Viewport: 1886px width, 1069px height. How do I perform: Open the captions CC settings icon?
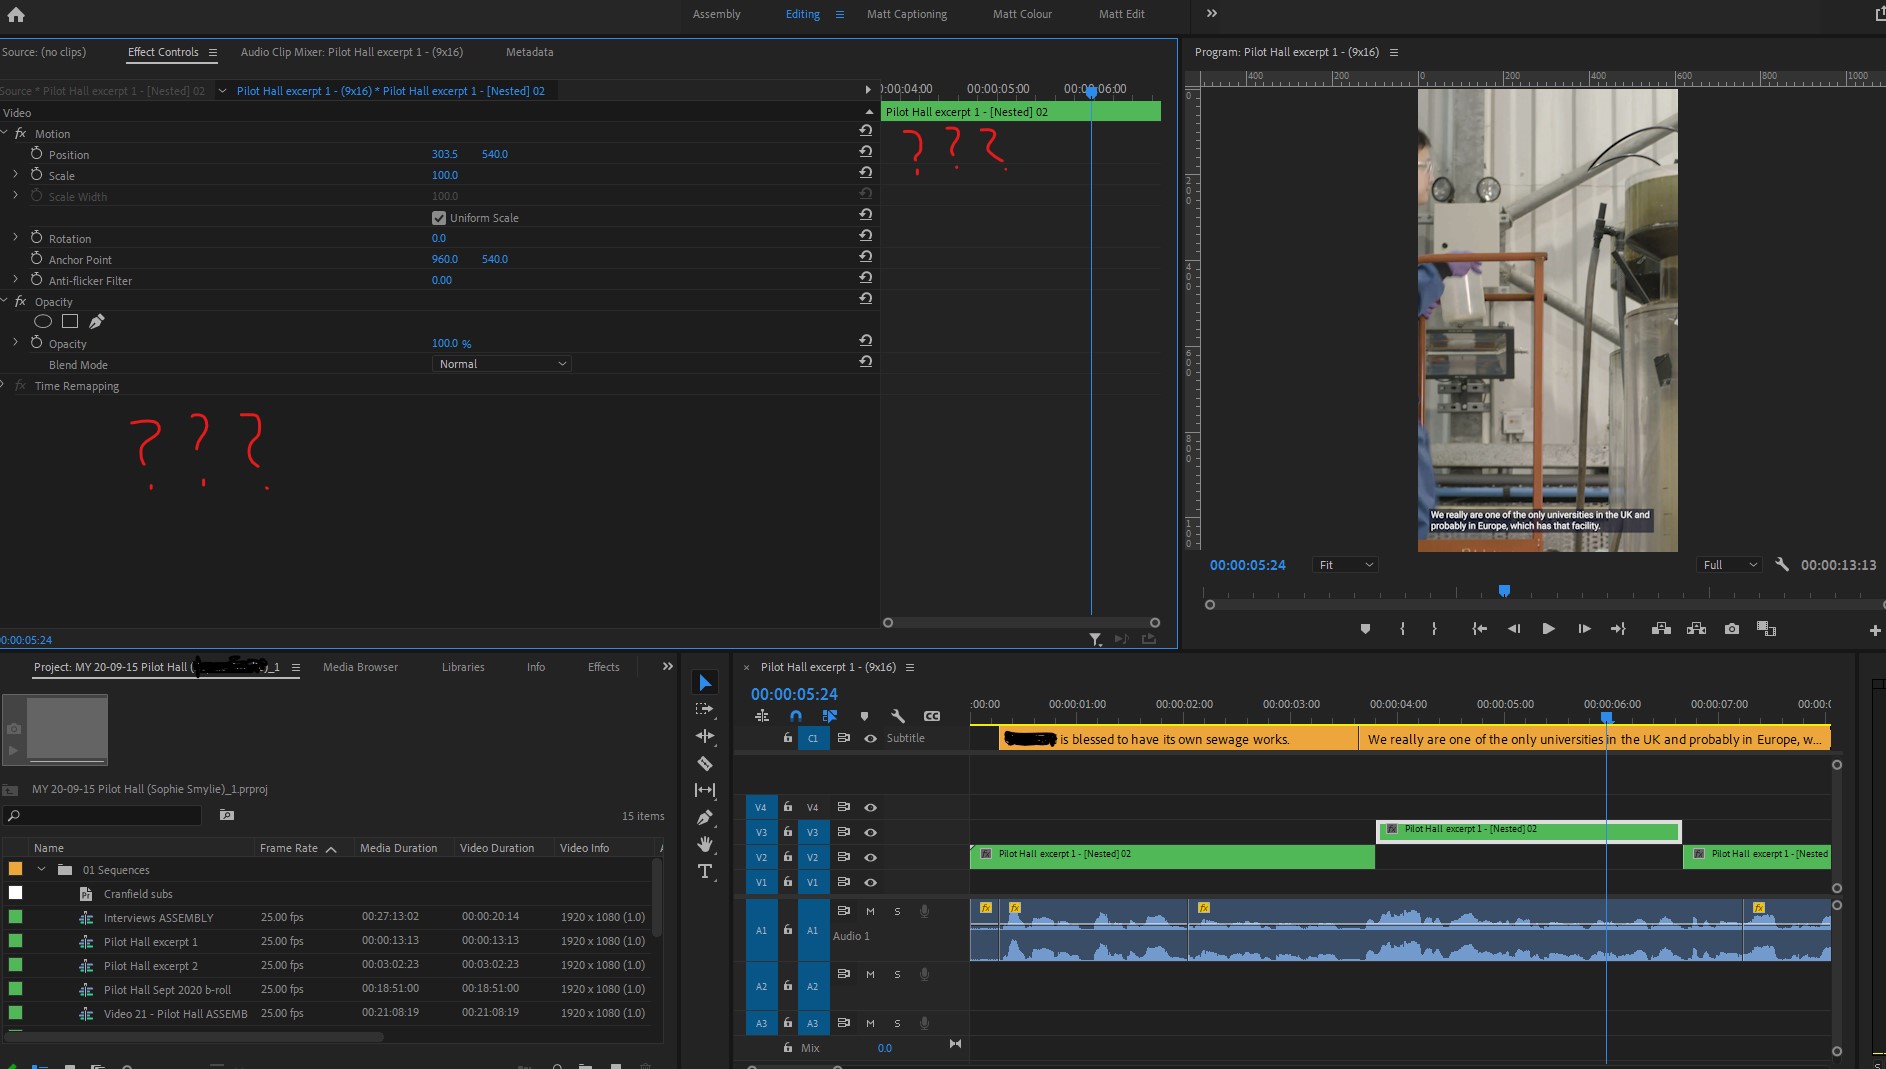932,716
